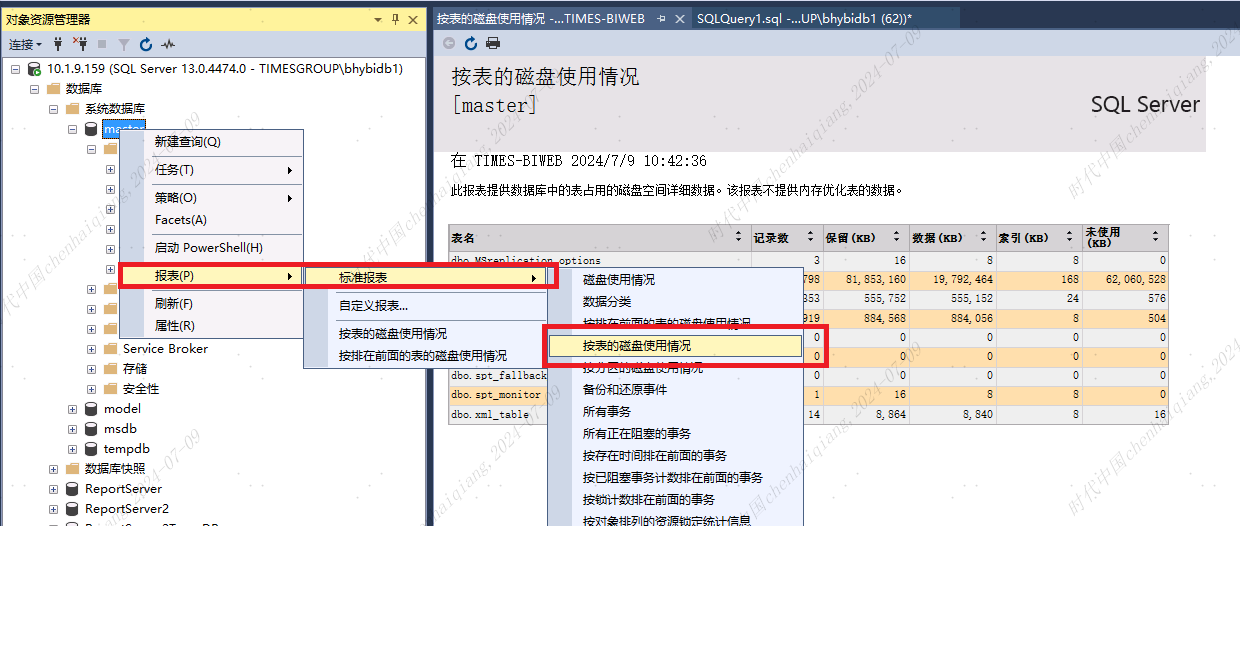The image size is (1240, 648).
Task: Select the tempdb database icon
Action: click(91, 449)
